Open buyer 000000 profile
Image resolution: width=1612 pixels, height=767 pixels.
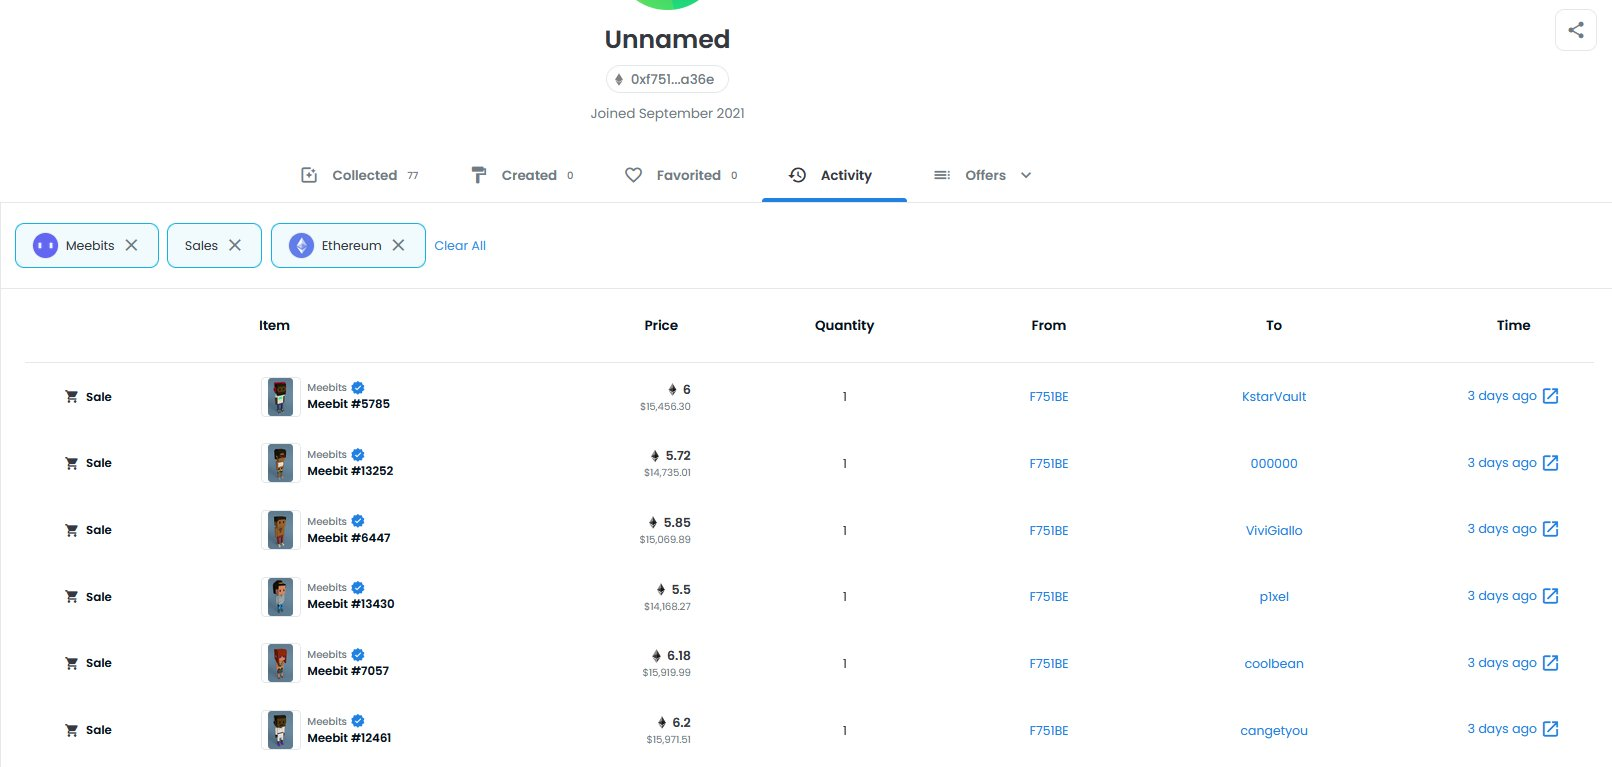(1274, 464)
